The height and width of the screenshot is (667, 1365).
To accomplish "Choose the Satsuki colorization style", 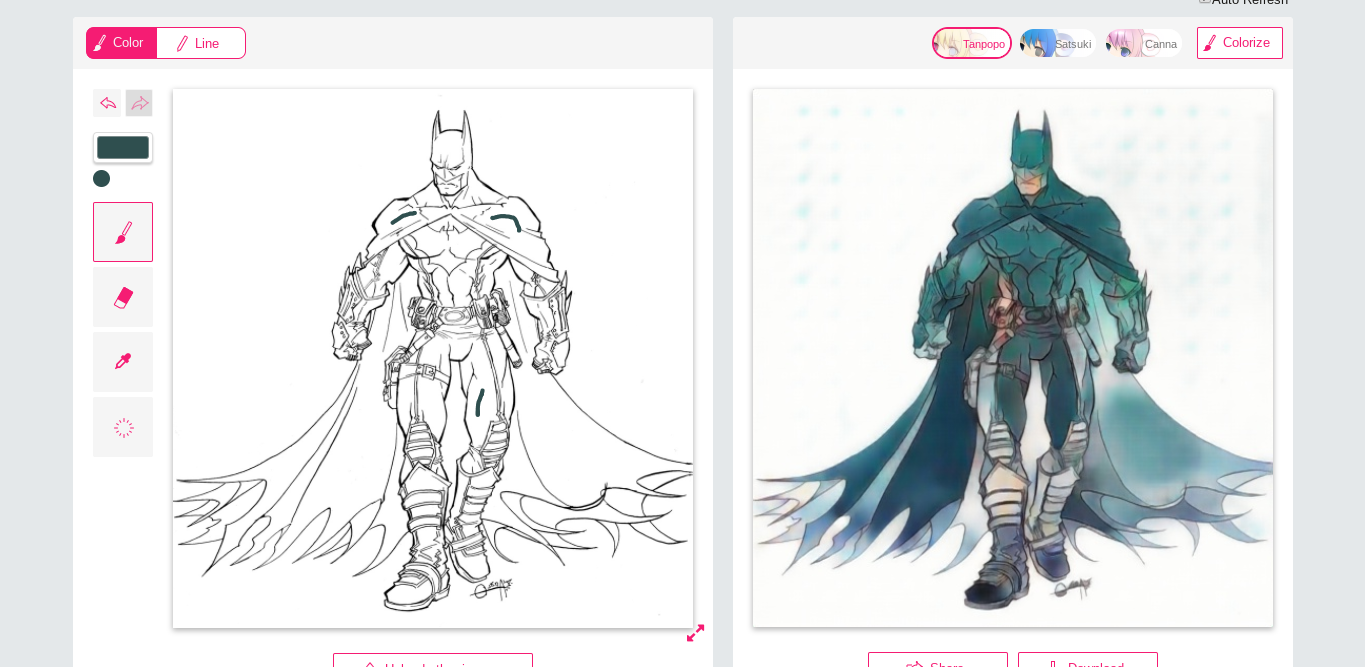I will 1057,43.
